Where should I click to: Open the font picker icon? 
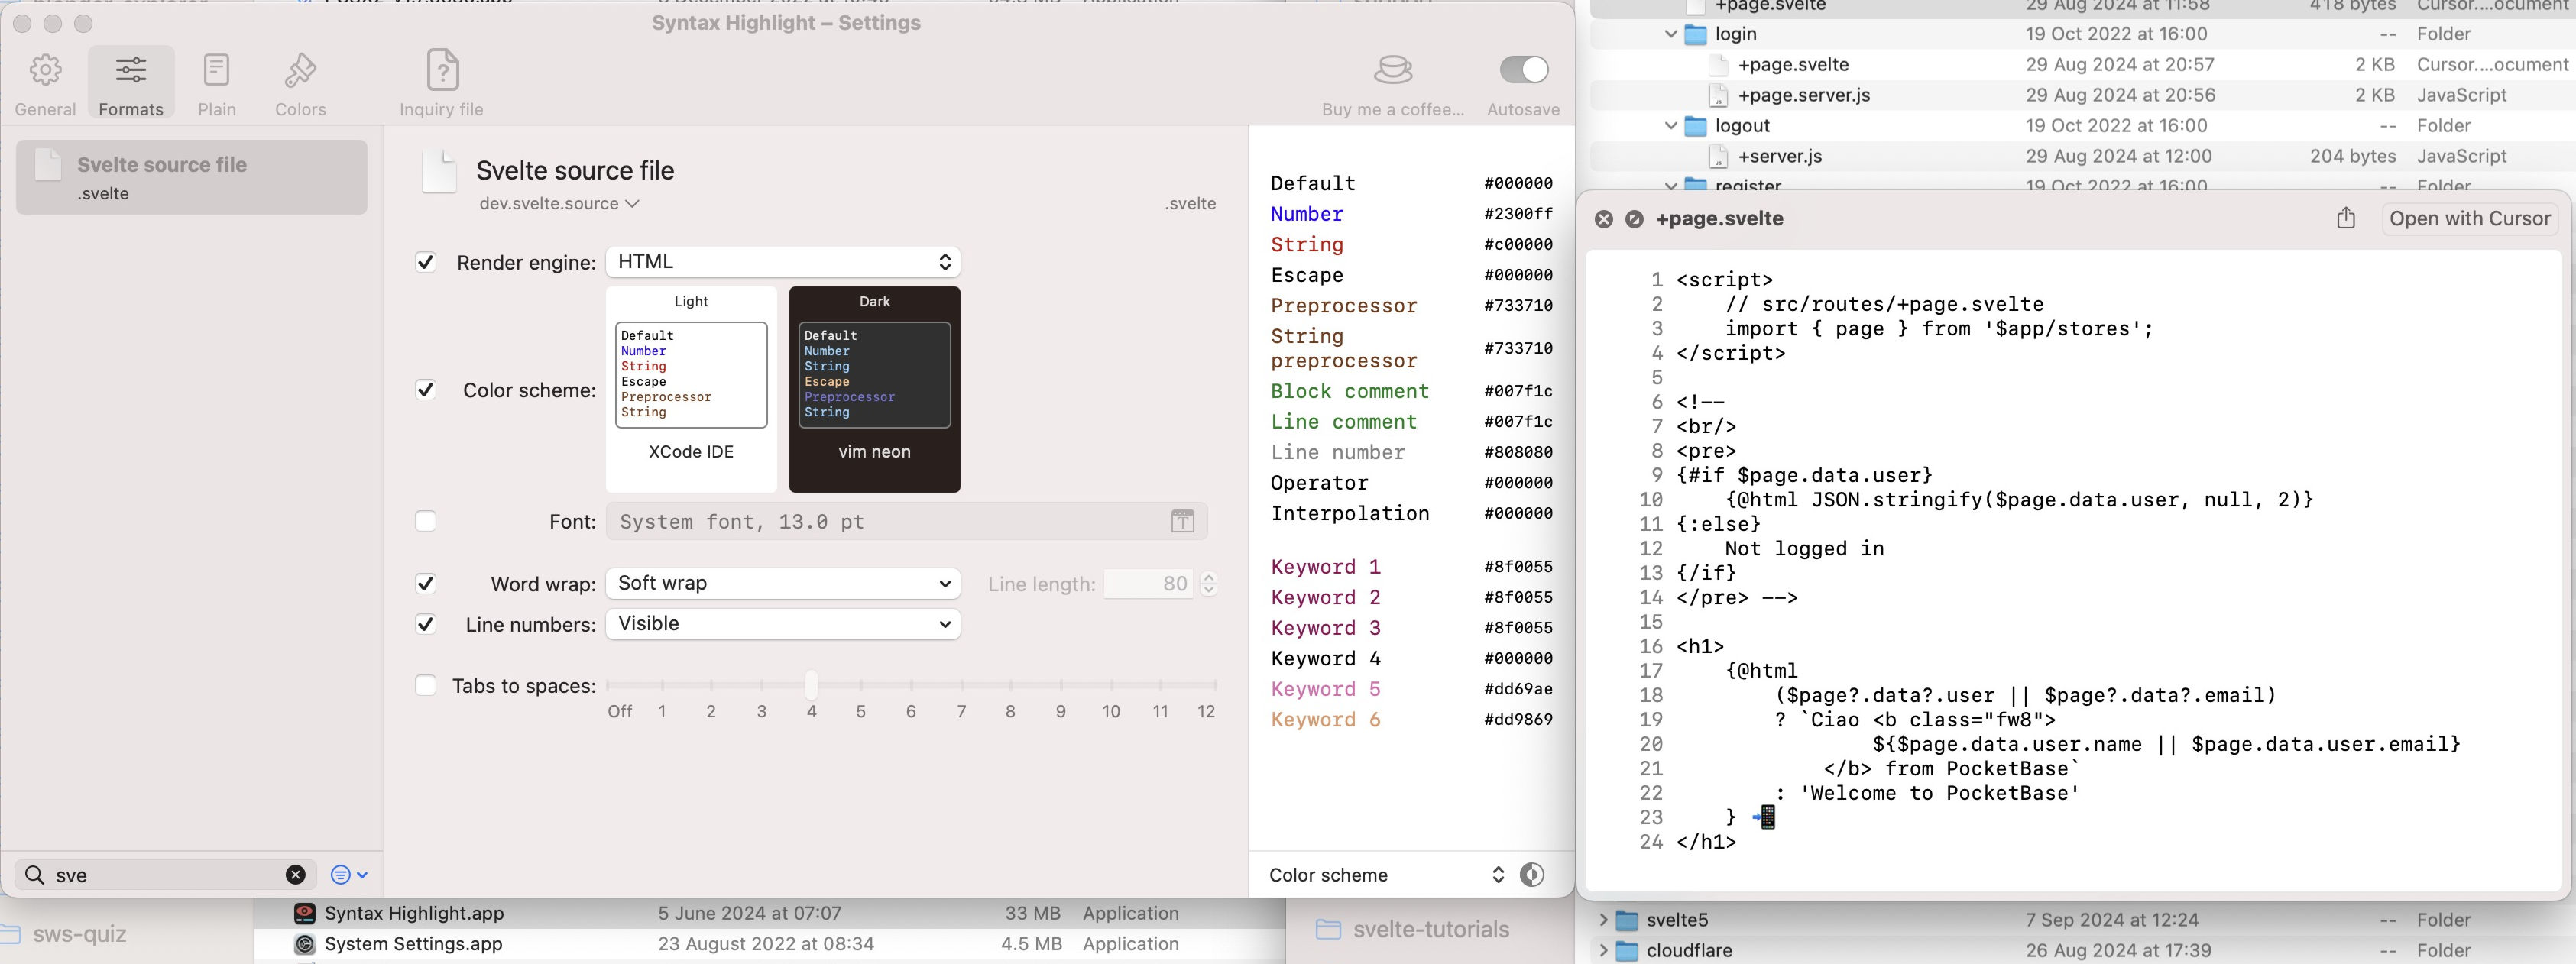pyautogui.click(x=1182, y=522)
